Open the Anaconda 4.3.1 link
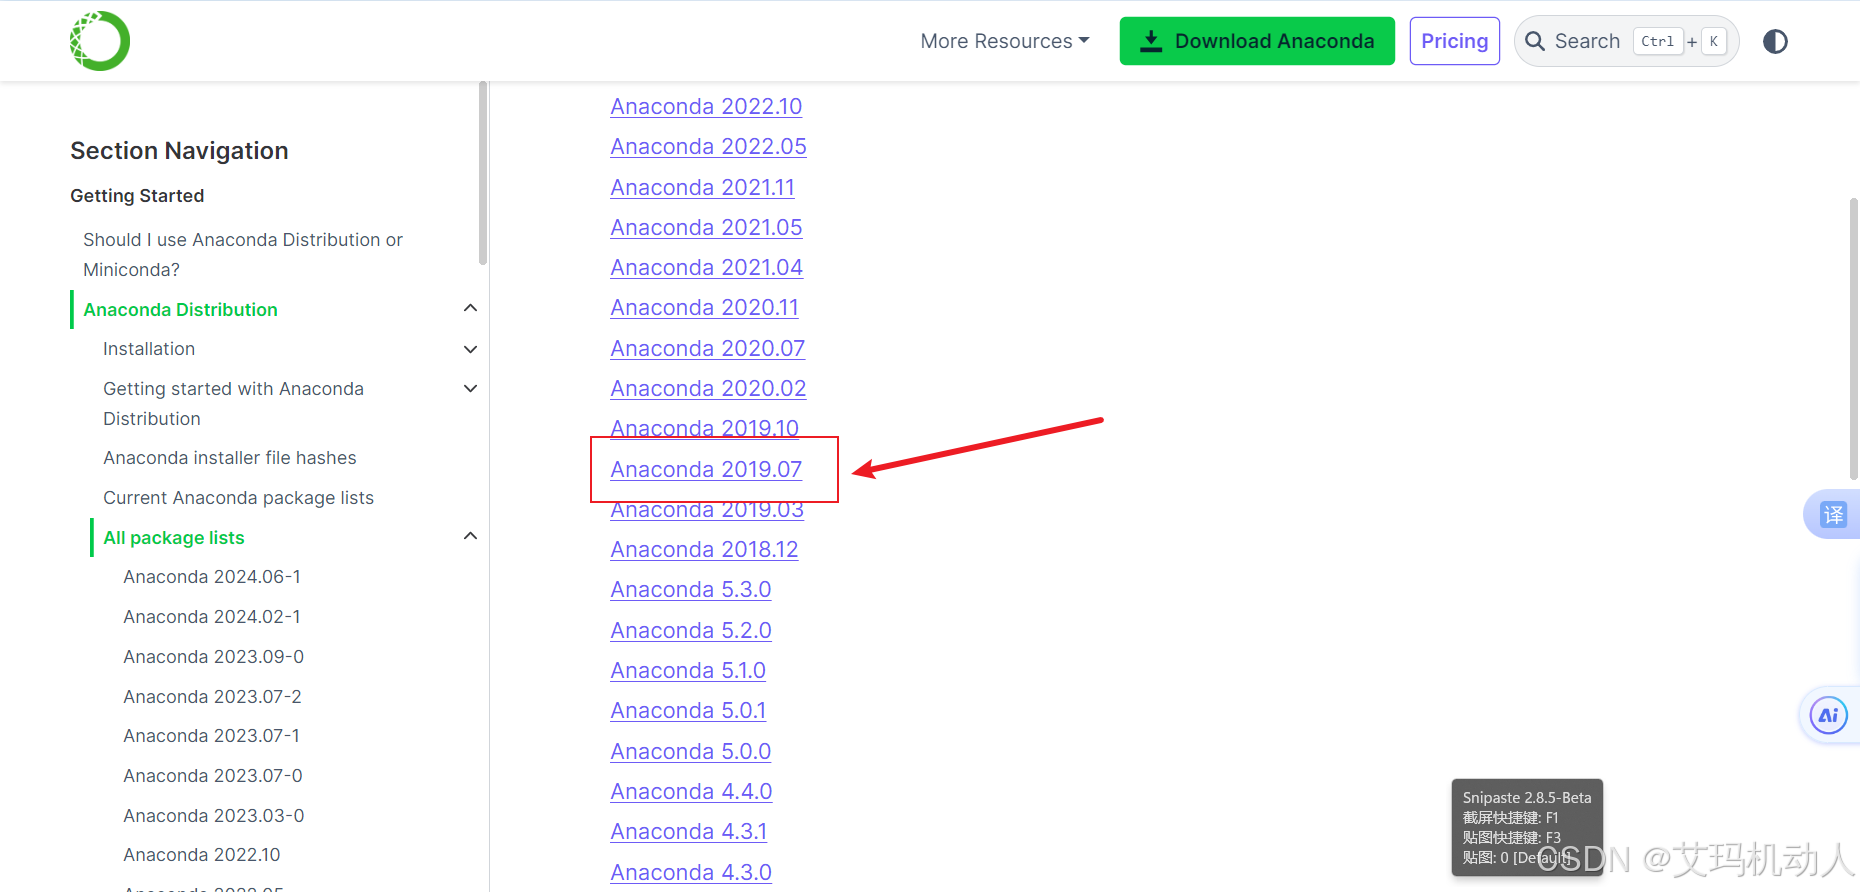The width and height of the screenshot is (1860, 892). 689,831
